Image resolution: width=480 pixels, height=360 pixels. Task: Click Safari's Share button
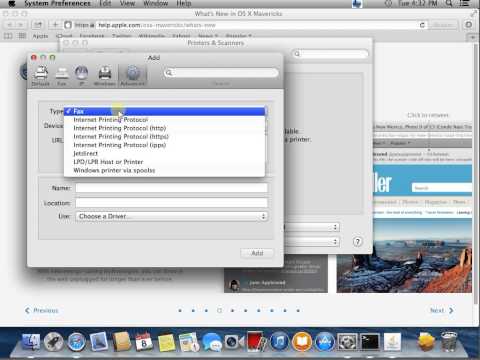(x=38, y=25)
